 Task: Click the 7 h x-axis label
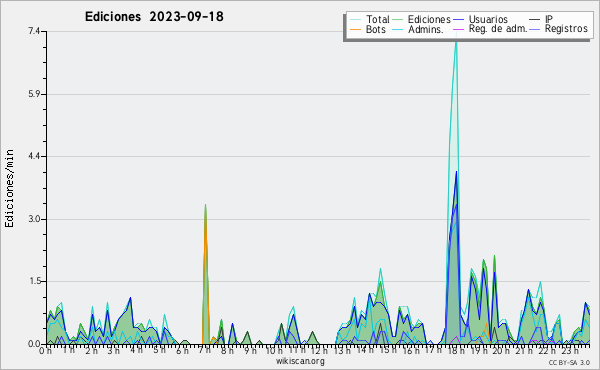coord(204,350)
